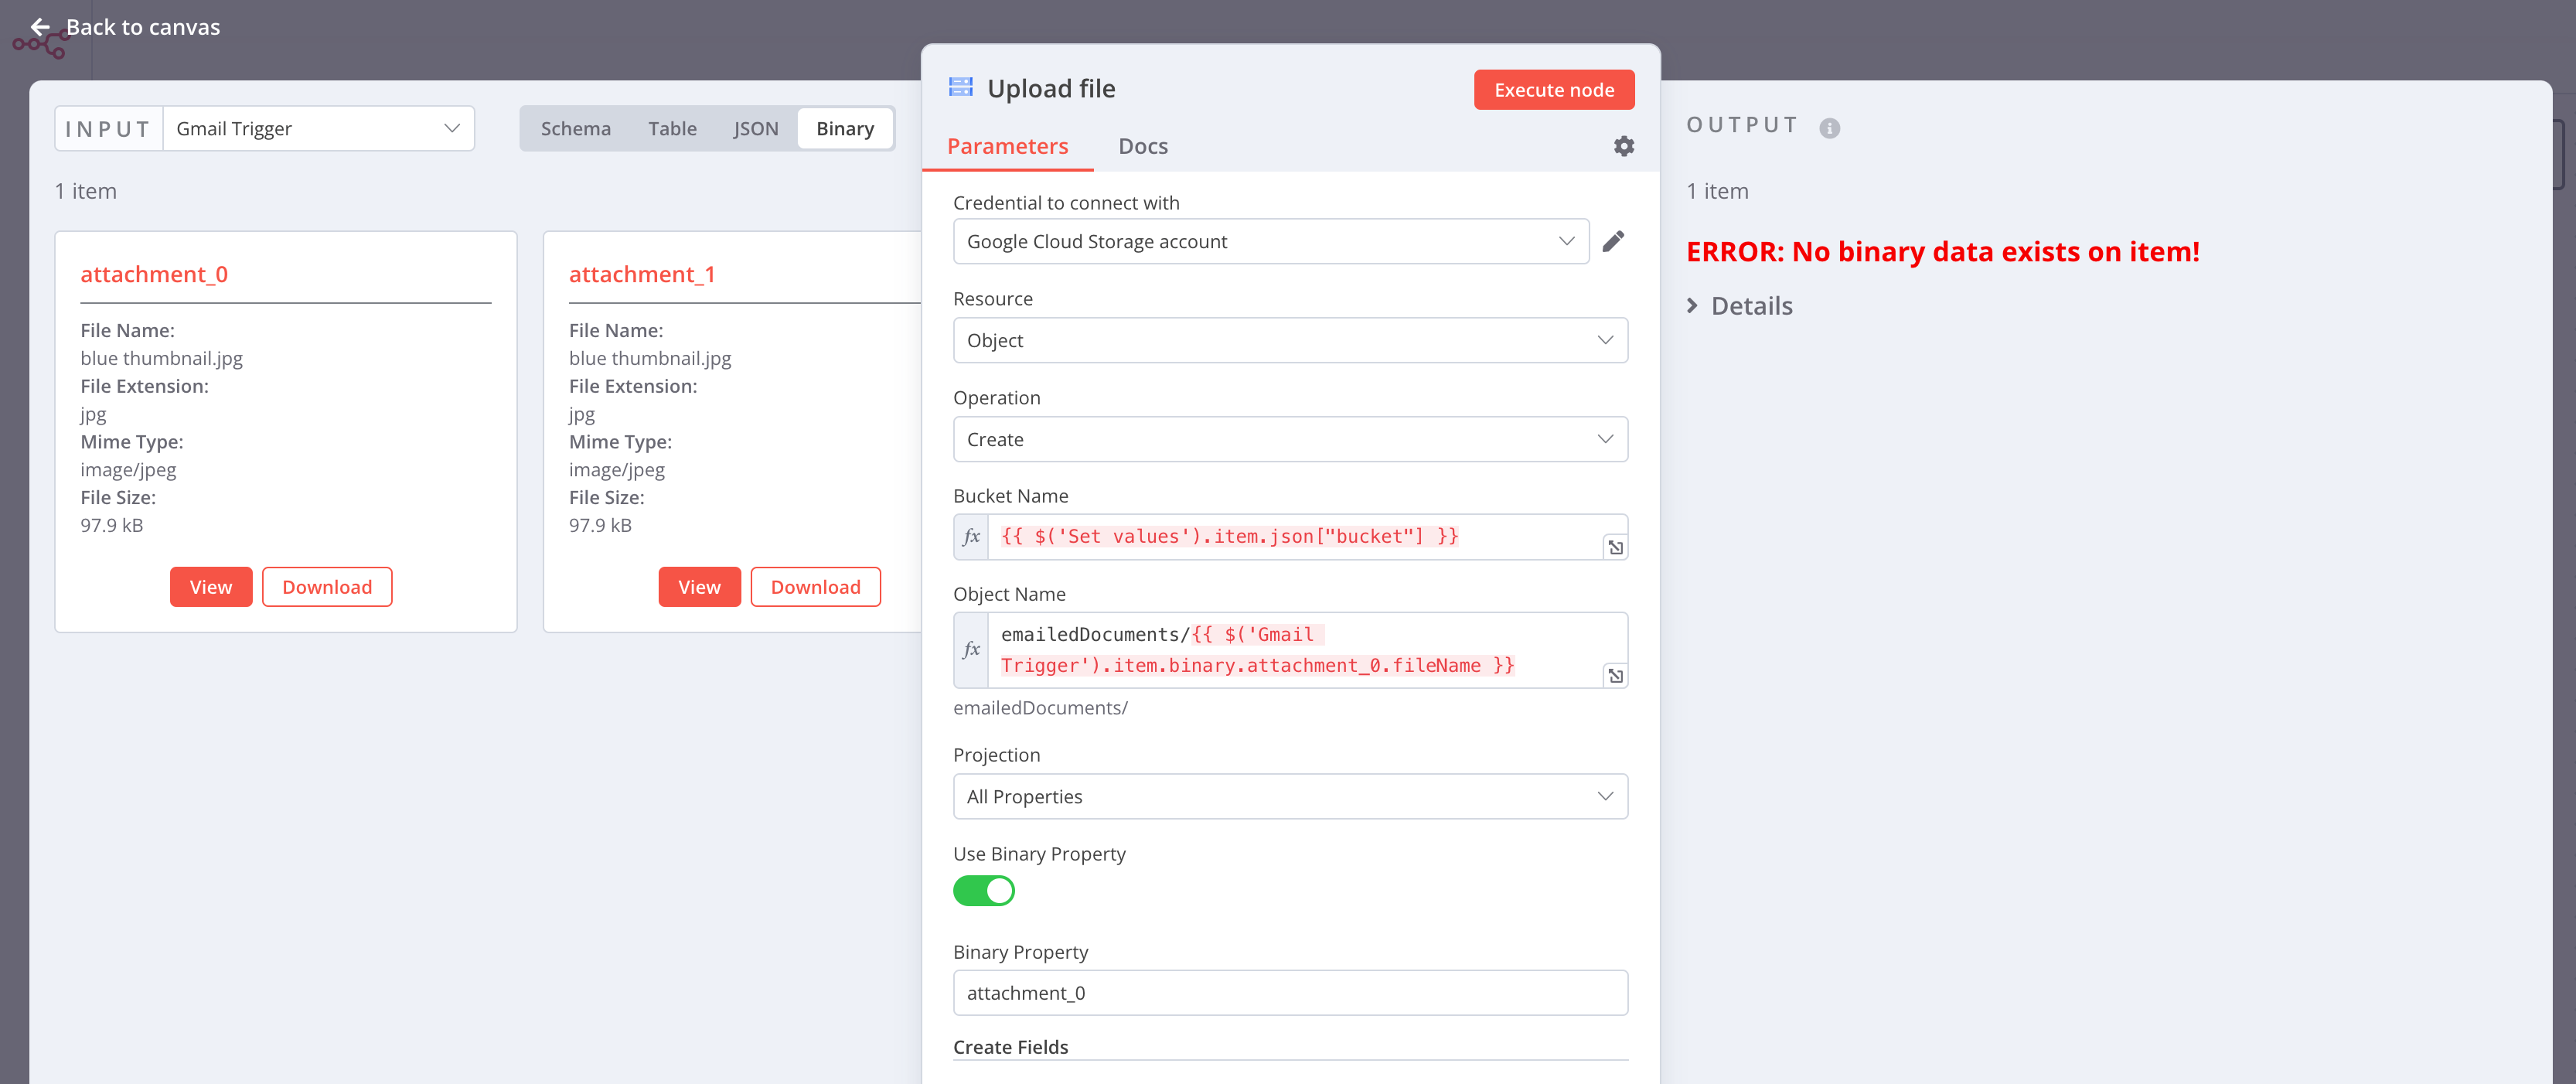
Task: Click fx icon beside Bucket Name
Action: point(971,537)
